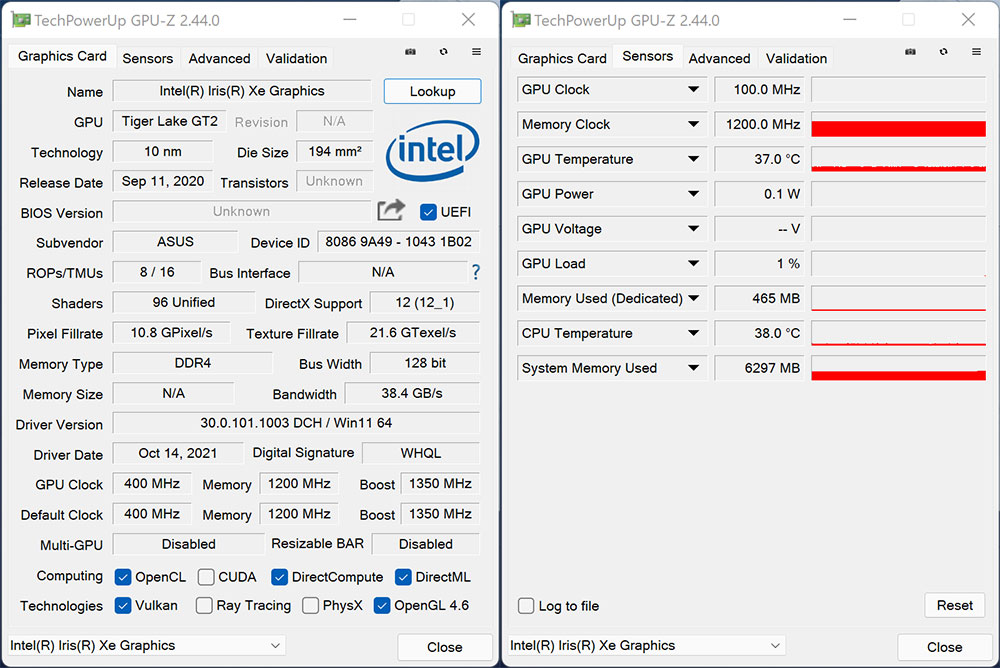The width and height of the screenshot is (1000, 668).
Task: Click the Driver Version field
Action: click(296, 423)
